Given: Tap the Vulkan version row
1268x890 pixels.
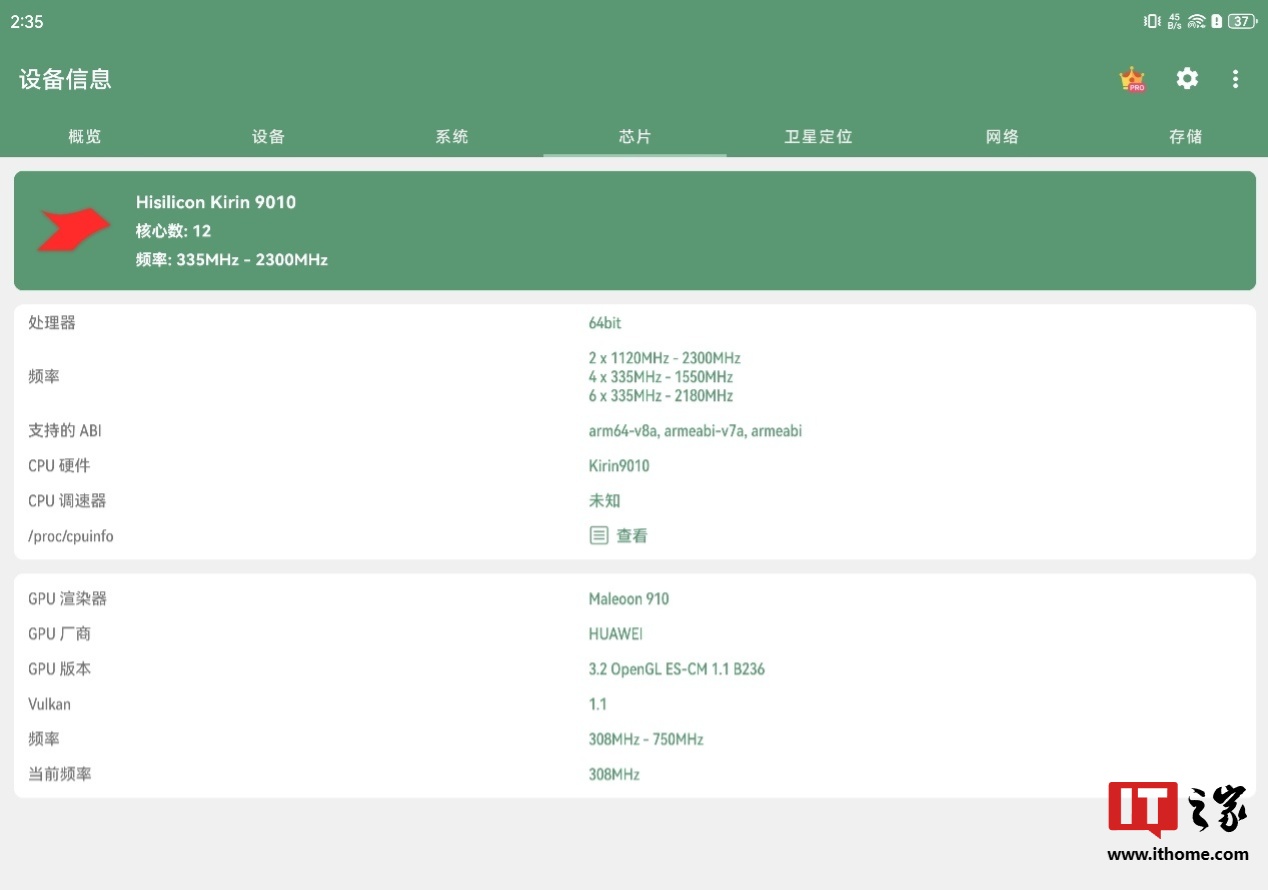Looking at the screenshot, I should tap(634, 704).
